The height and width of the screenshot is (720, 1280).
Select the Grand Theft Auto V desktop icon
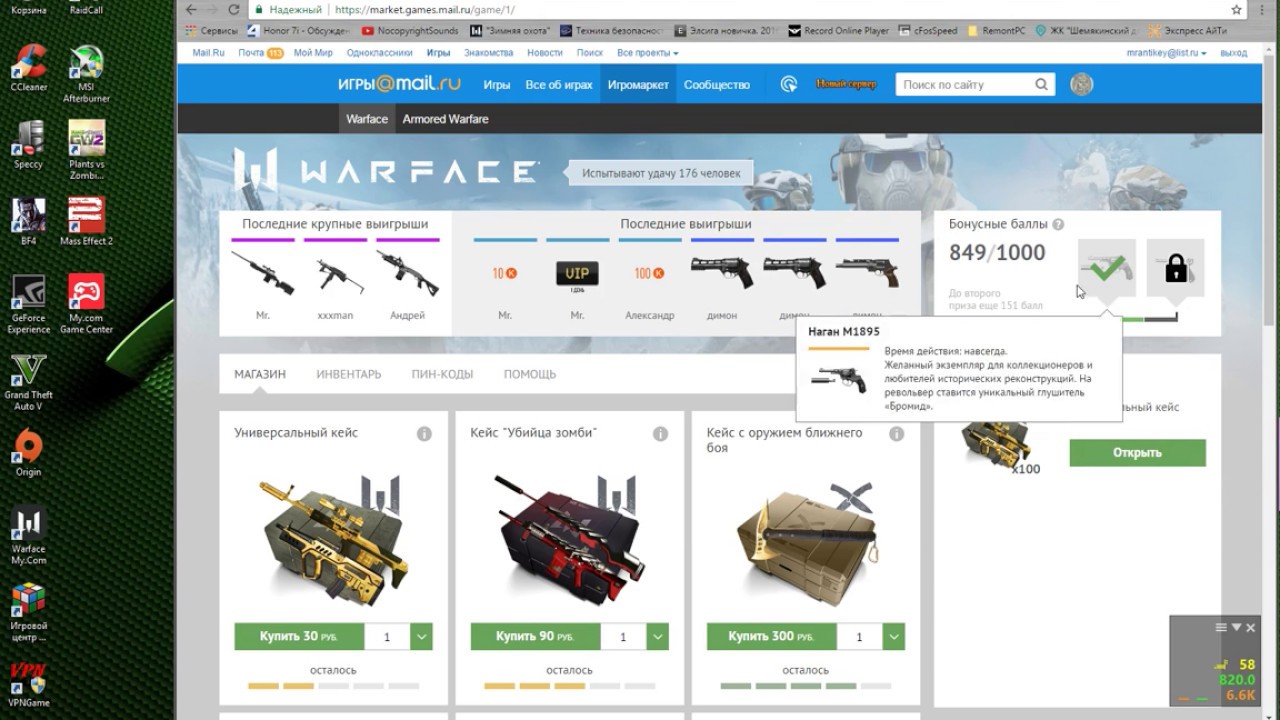tap(29, 381)
